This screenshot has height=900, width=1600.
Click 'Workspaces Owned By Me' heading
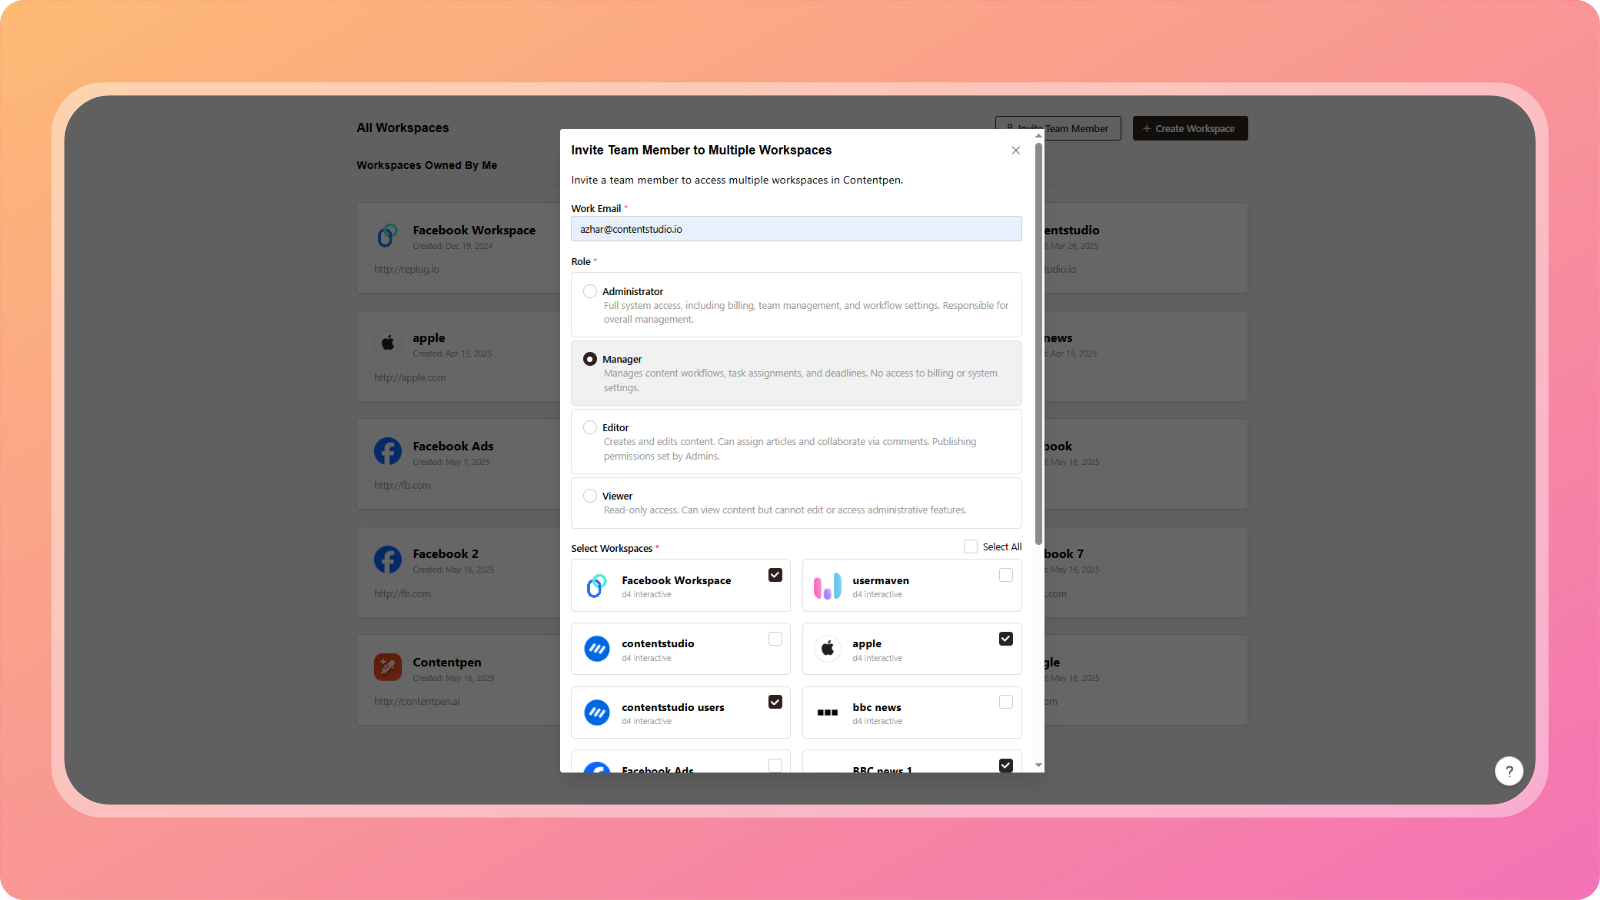tap(427, 166)
